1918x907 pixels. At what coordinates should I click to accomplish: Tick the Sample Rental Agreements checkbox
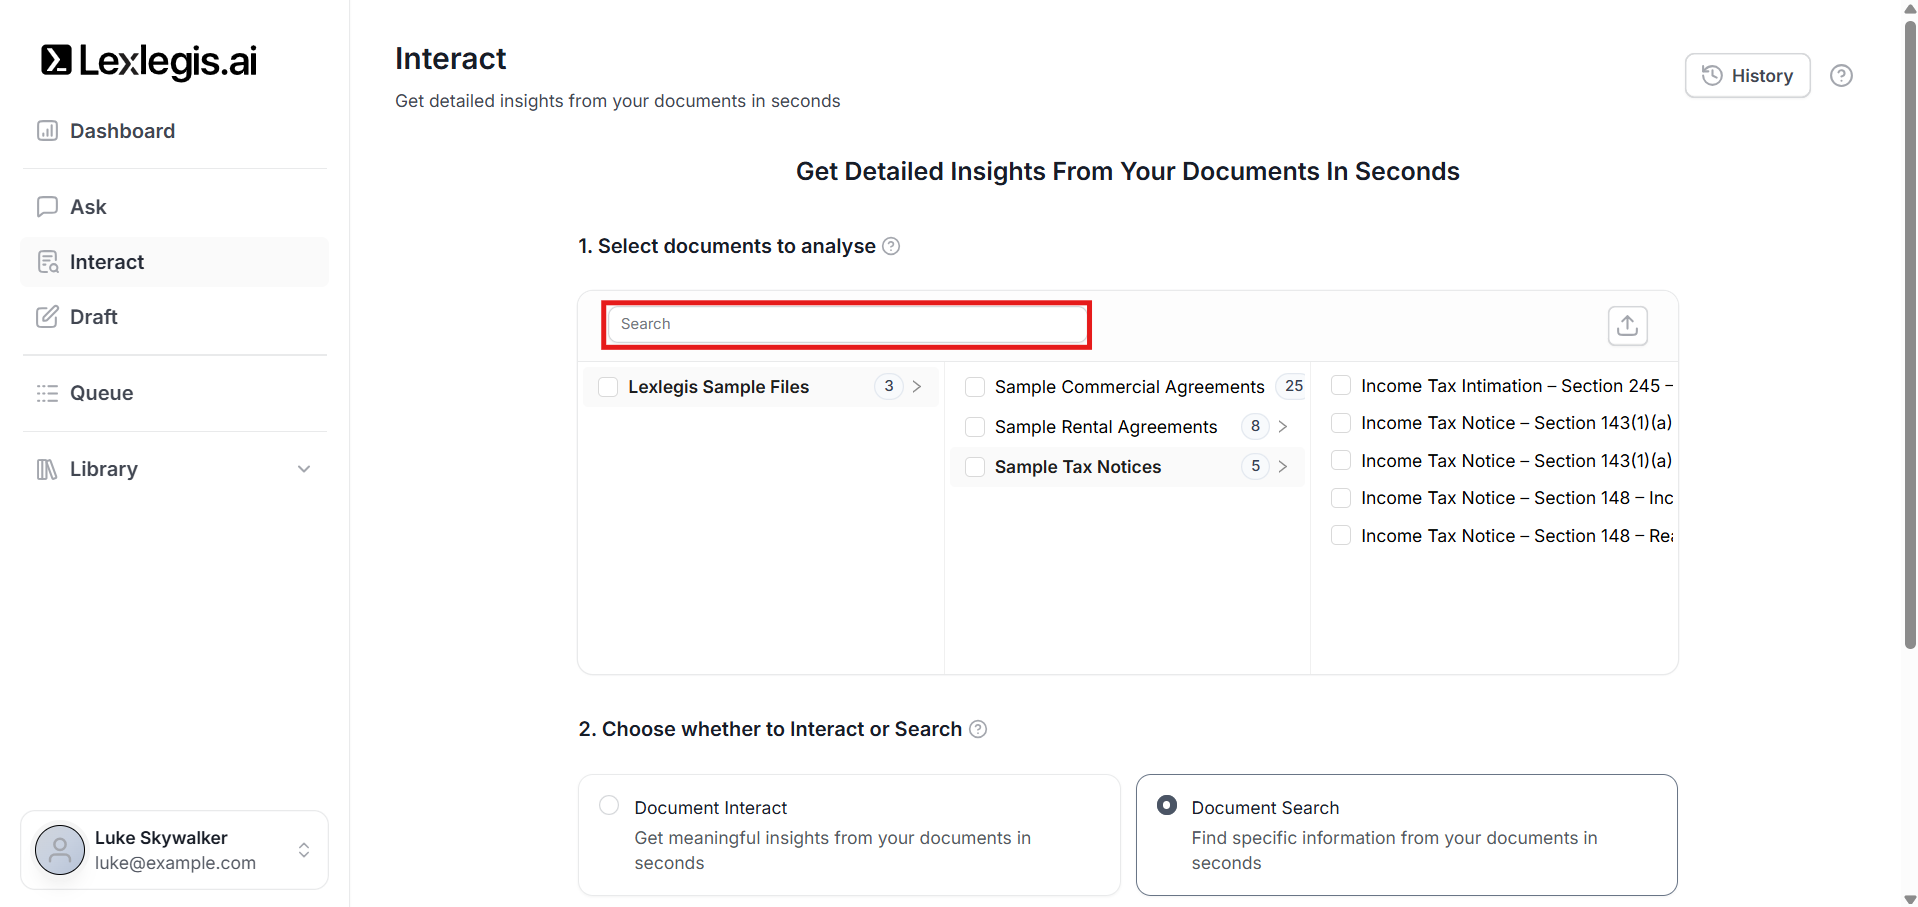pyautogui.click(x=975, y=427)
